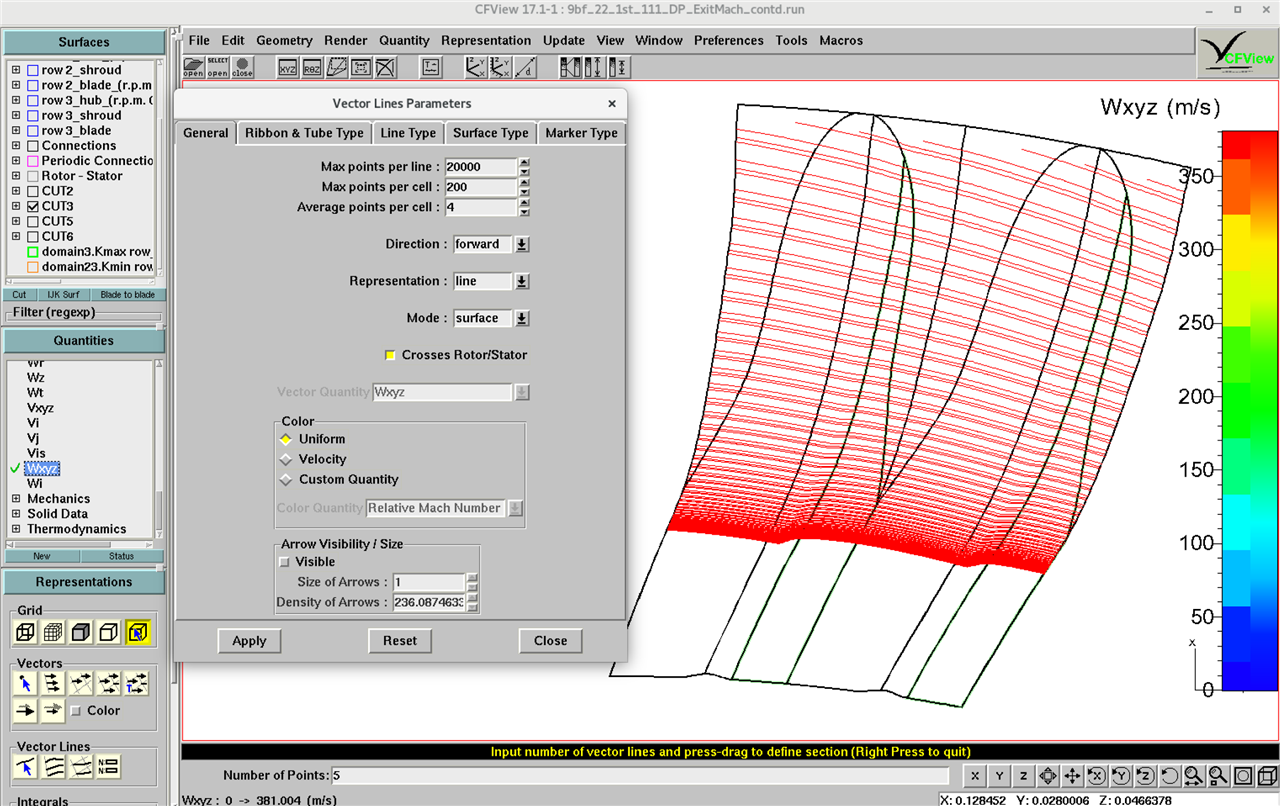
Task: Expand the Thermodynamics quantity group
Action: (x=16, y=529)
